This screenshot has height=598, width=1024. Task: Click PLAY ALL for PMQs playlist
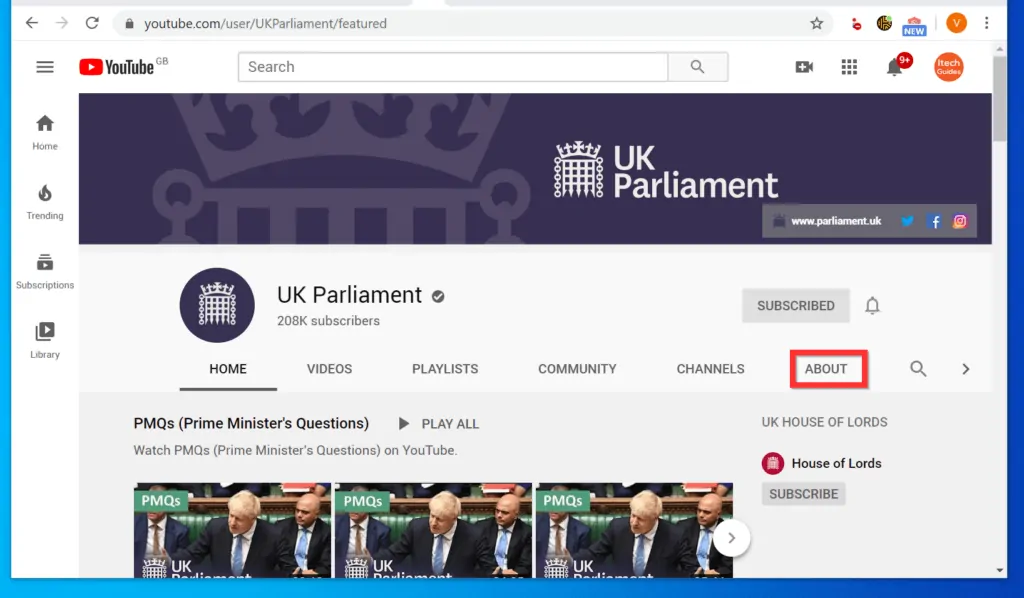(x=439, y=424)
